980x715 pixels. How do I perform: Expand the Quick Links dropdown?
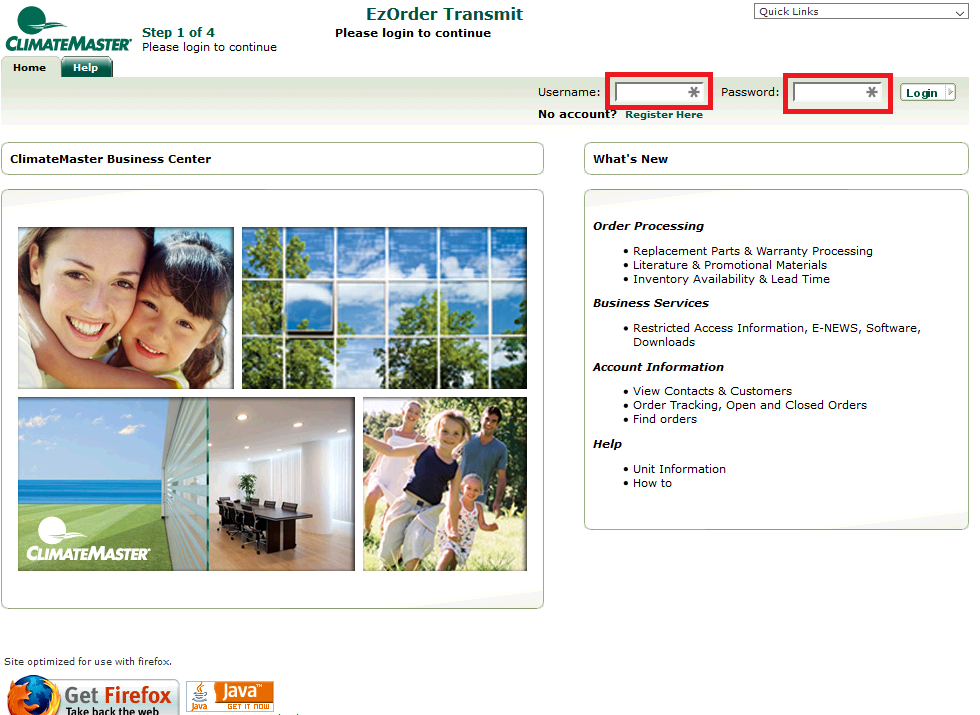861,11
